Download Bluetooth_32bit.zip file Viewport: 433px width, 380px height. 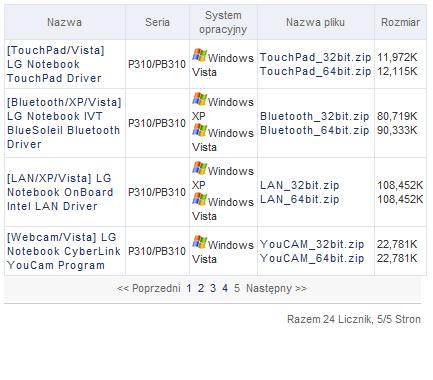coord(314,116)
